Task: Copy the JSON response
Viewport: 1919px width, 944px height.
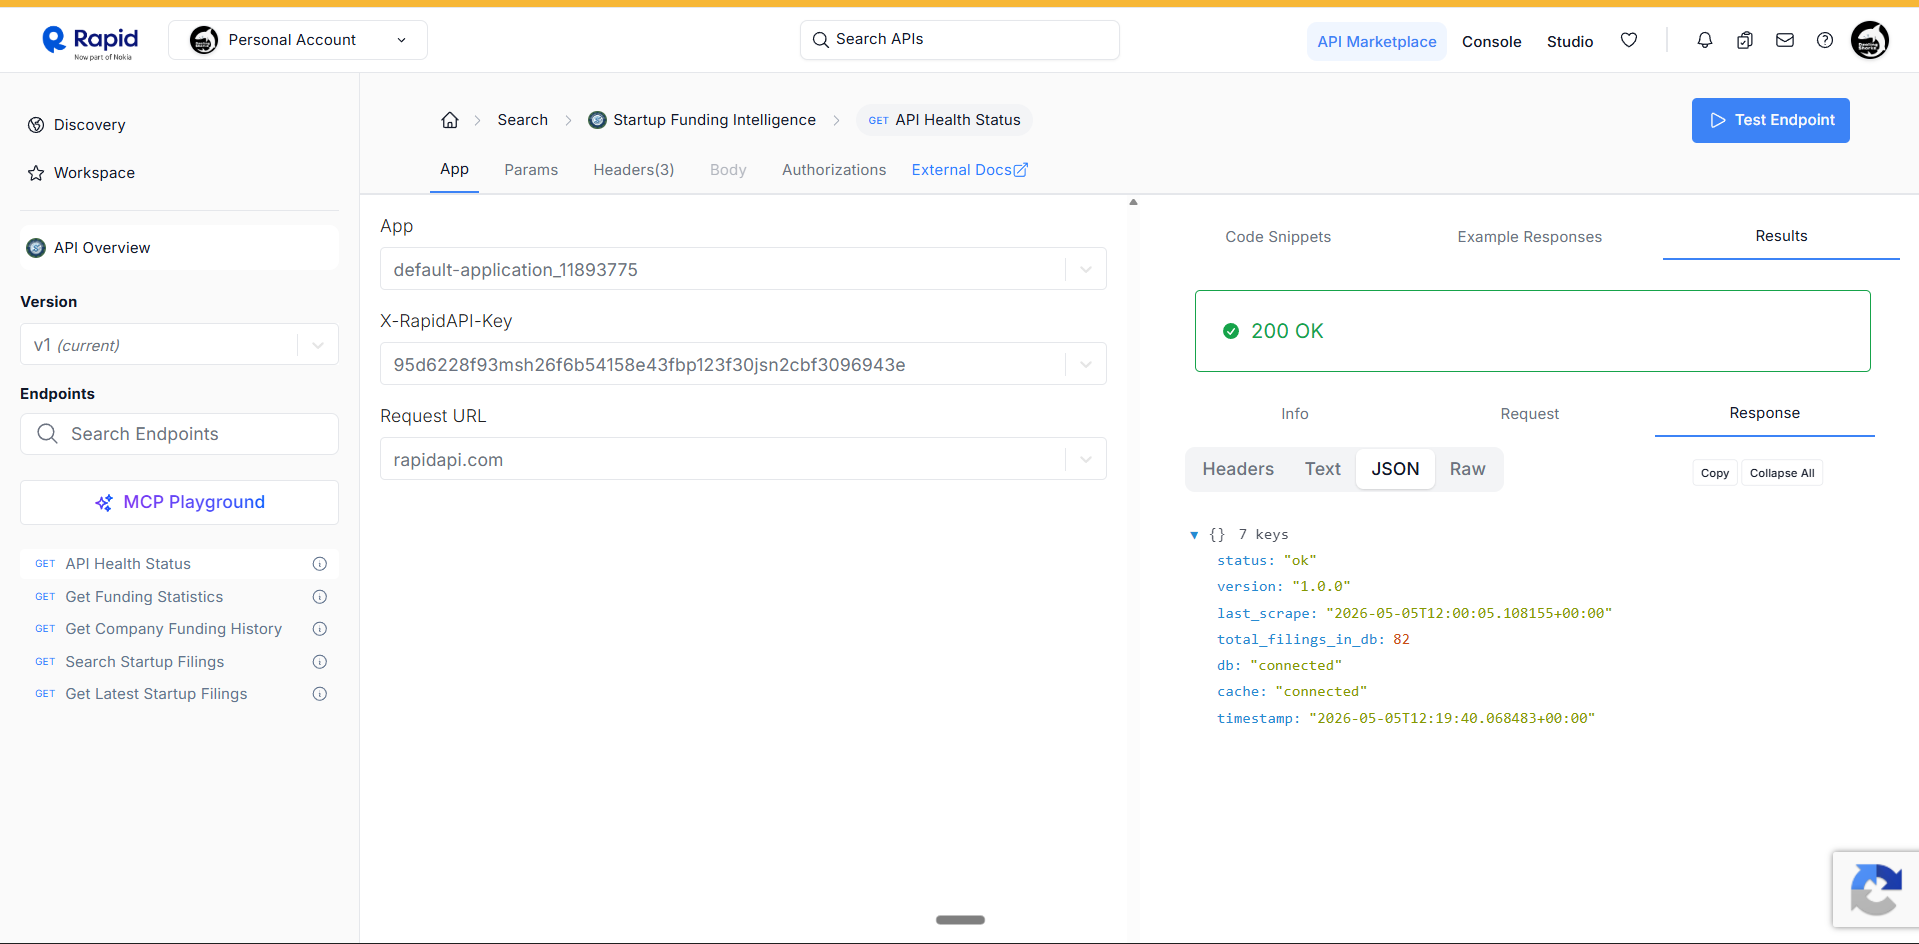Action: click(1715, 473)
